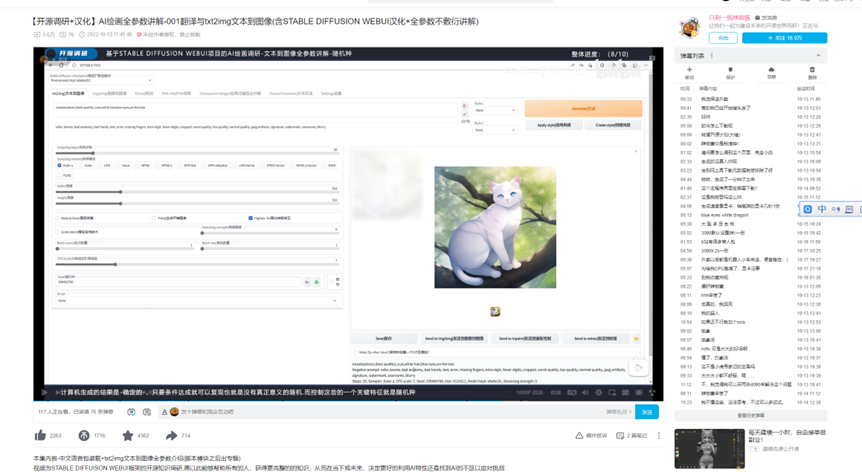862x472 pixels.
Task: Click protect shield icon in danmaku panel
Action: coord(730,70)
